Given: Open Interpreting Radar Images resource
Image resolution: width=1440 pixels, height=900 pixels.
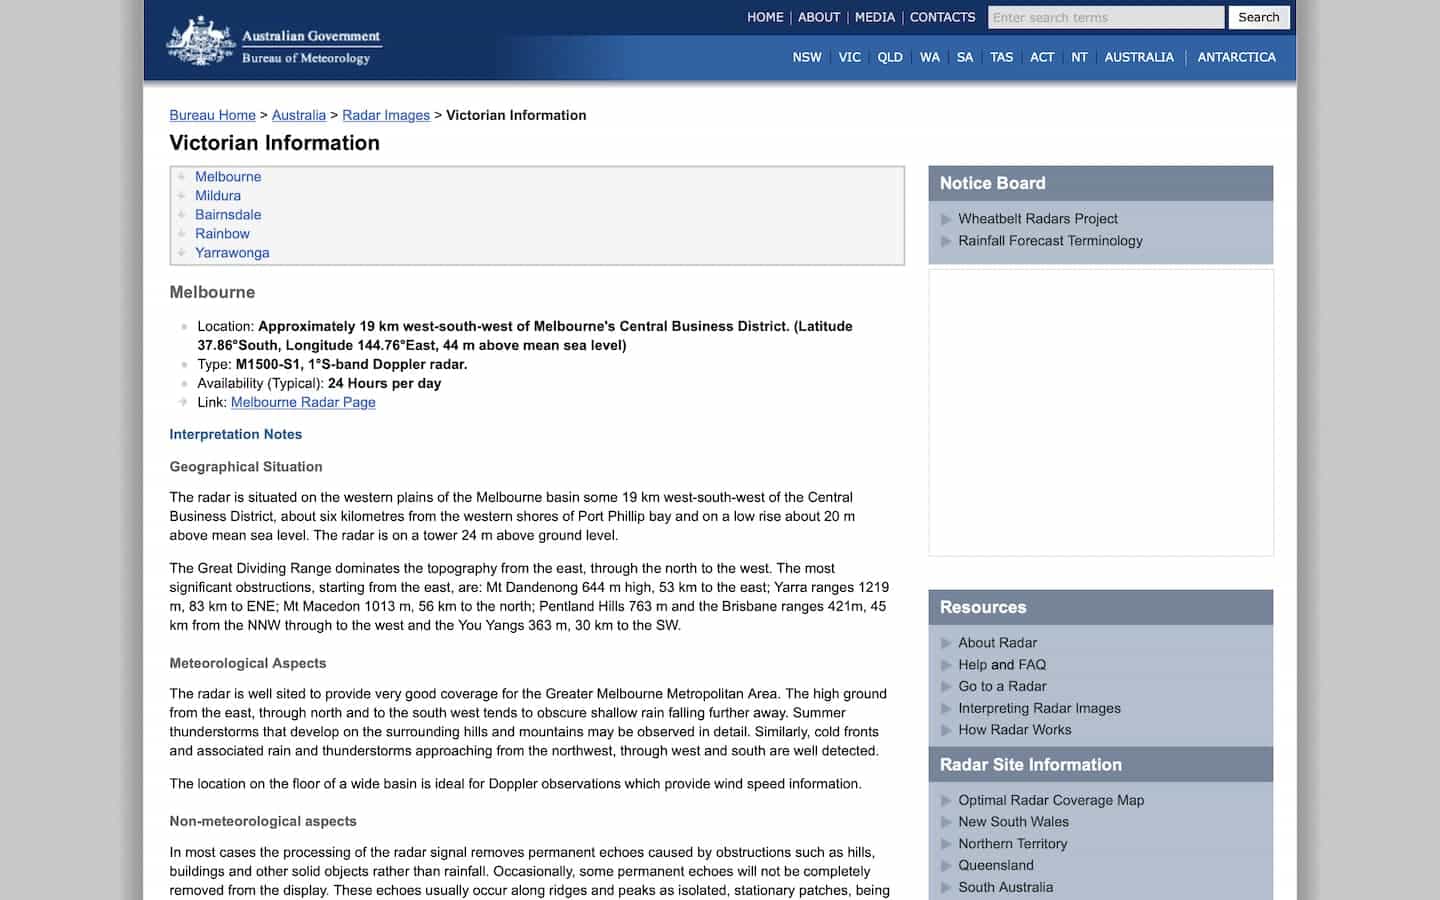Looking at the screenshot, I should [x=1039, y=708].
